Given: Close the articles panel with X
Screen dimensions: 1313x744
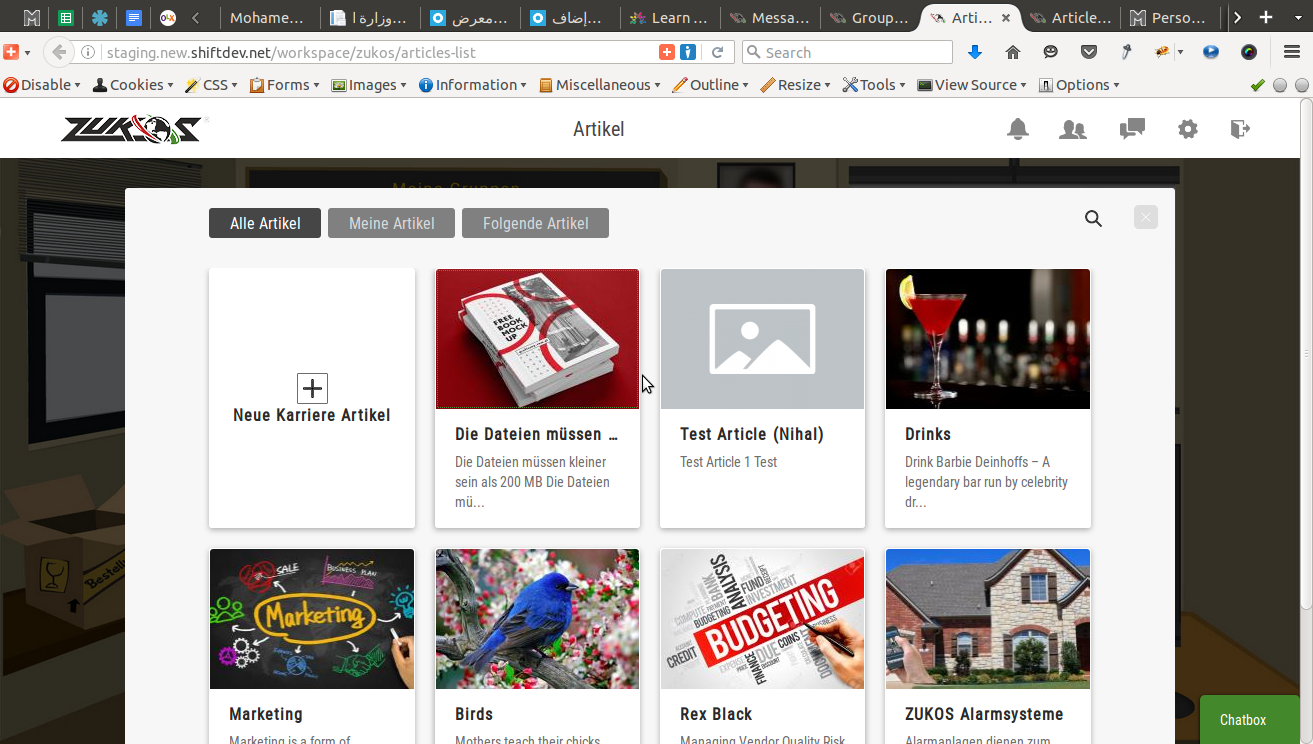Looking at the screenshot, I should [1146, 217].
